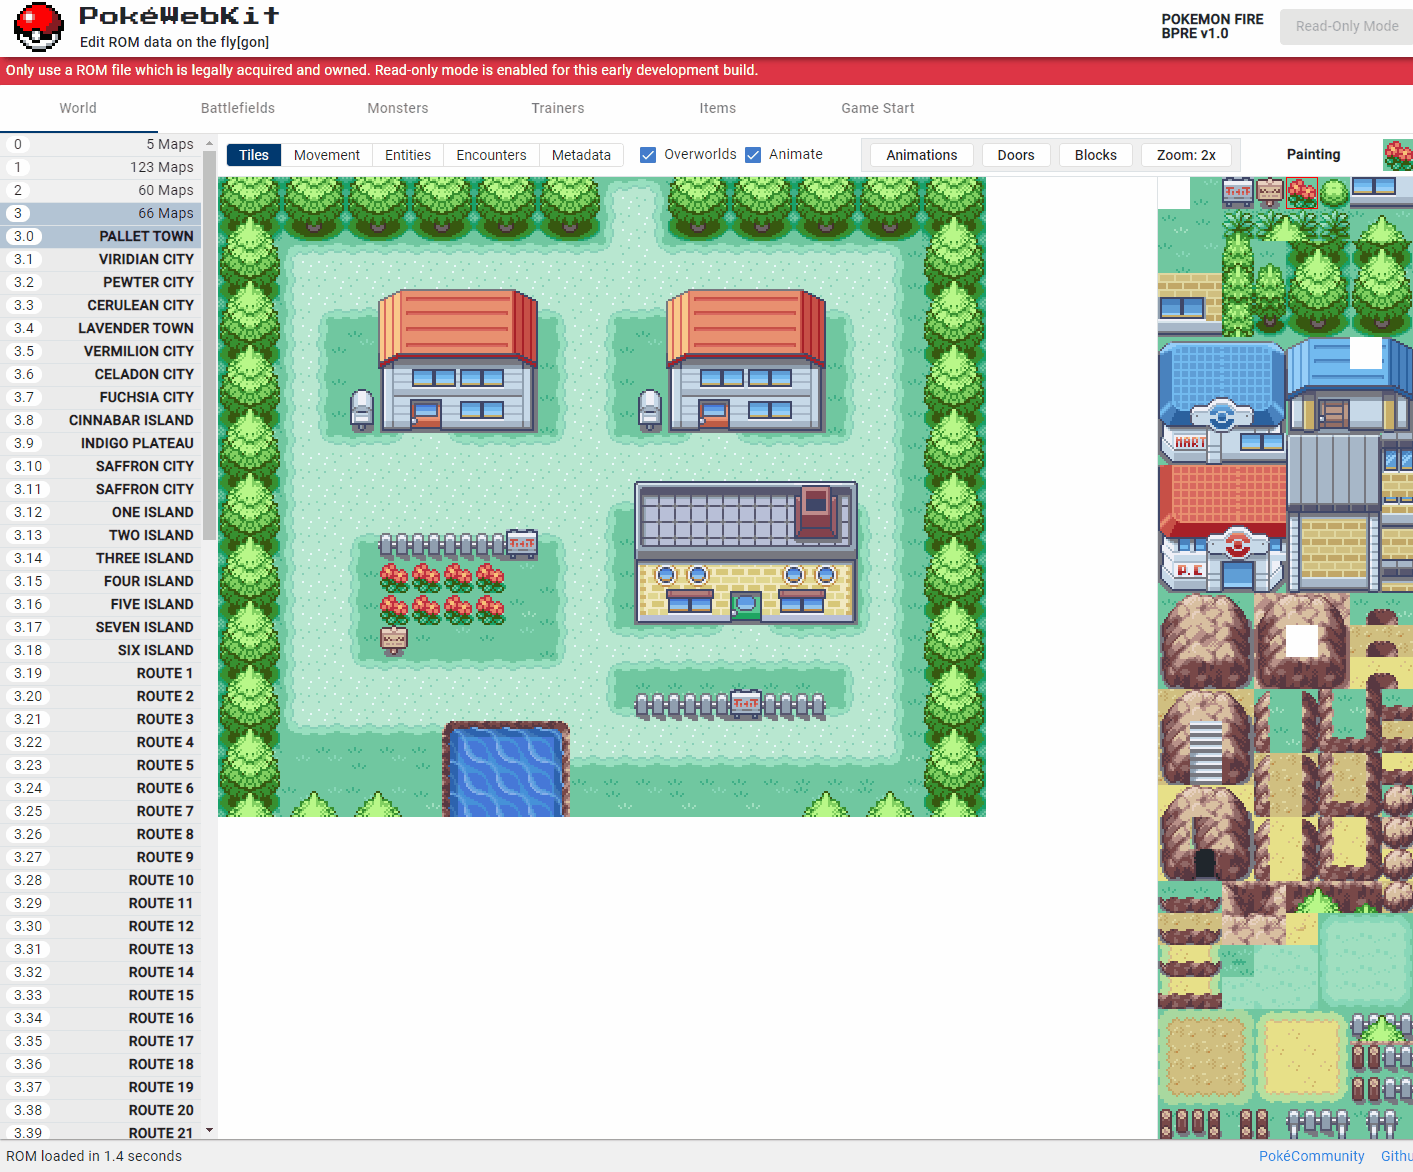Select CERULEAN CITY map

pos(101,305)
